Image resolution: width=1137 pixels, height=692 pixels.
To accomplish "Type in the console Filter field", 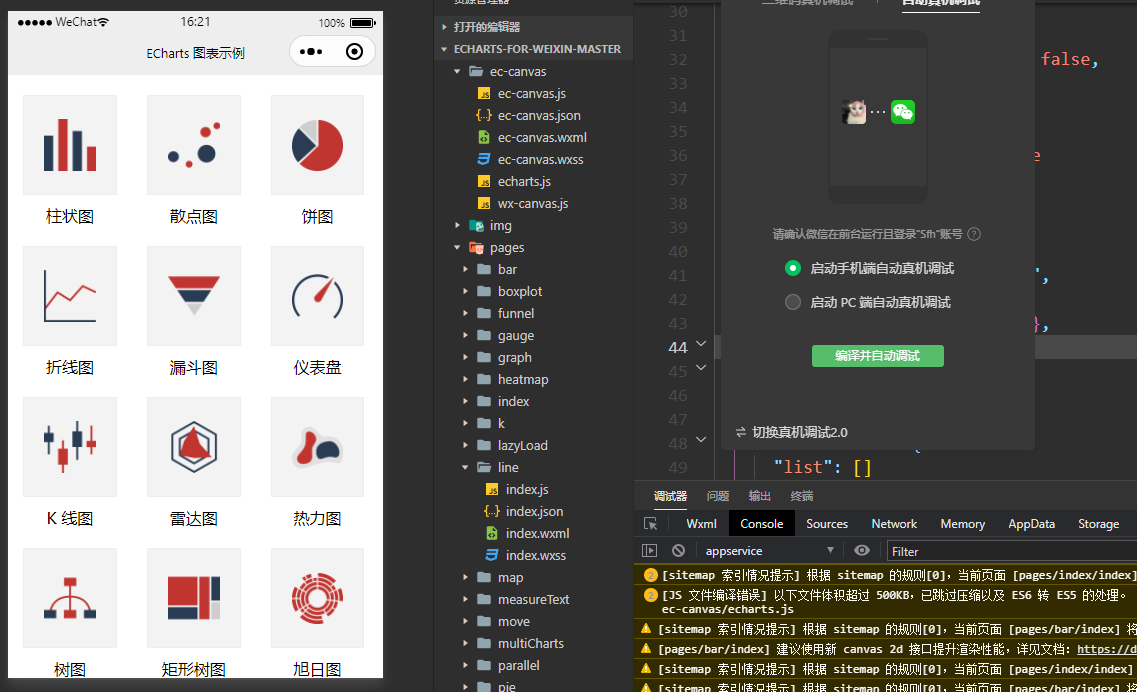I will [1012, 551].
